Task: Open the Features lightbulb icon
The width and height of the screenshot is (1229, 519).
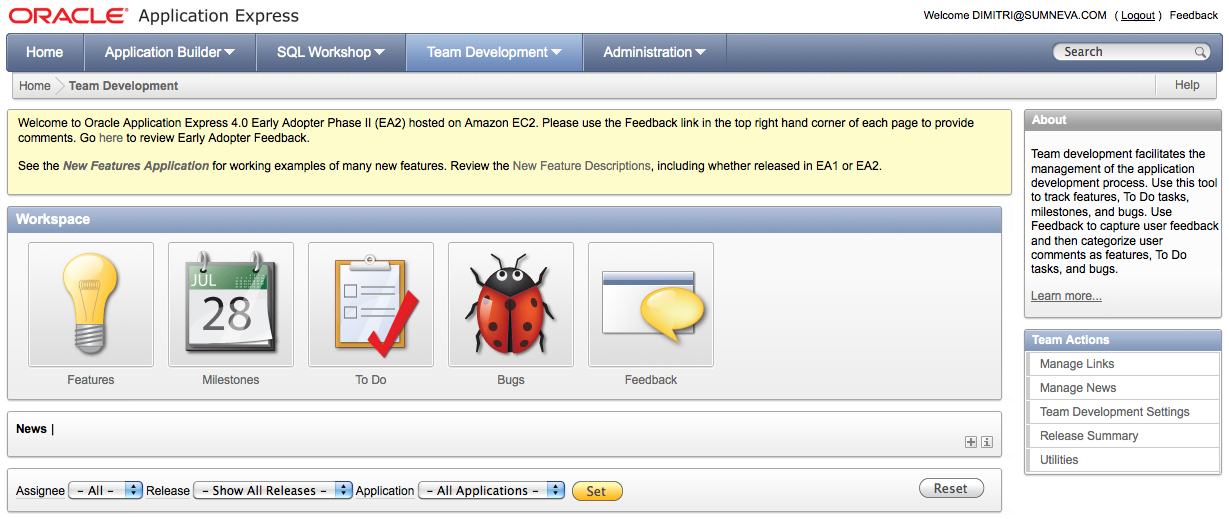Action: click(x=91, y=305)
